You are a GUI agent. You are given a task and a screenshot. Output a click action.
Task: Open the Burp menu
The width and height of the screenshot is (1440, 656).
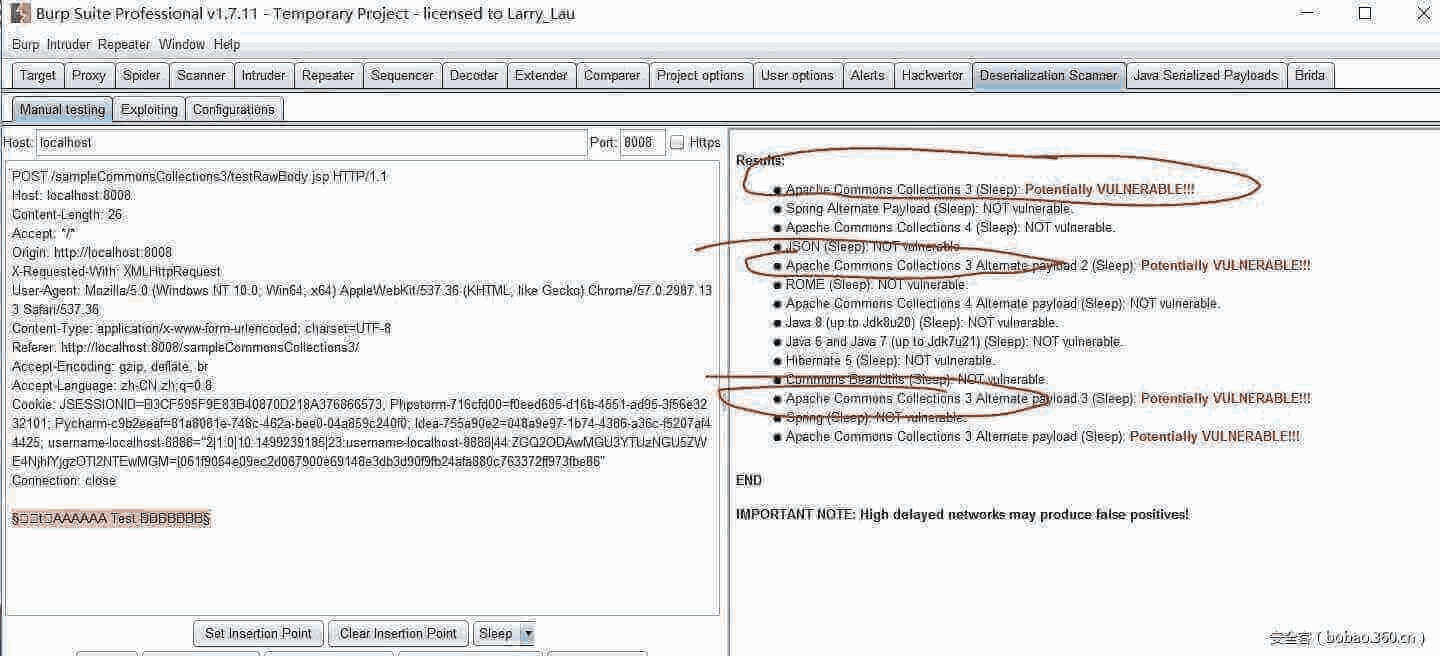point(23,44)
